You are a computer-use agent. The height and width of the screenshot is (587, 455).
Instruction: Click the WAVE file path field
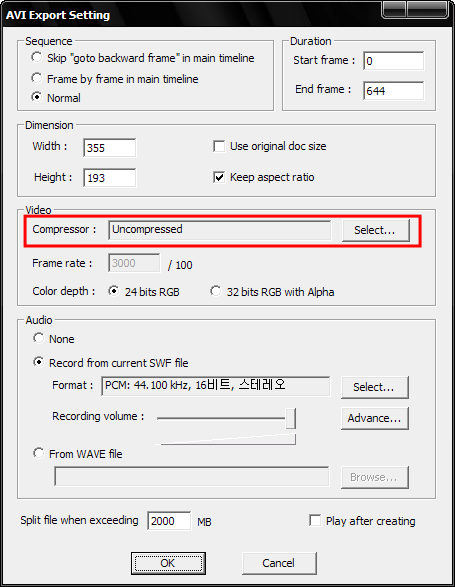(x=192, y=476)
